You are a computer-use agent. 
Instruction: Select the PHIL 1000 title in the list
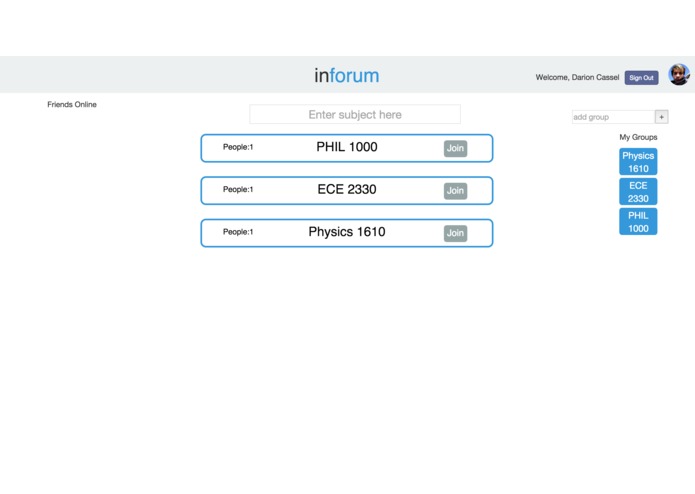[x=347, y=147]
